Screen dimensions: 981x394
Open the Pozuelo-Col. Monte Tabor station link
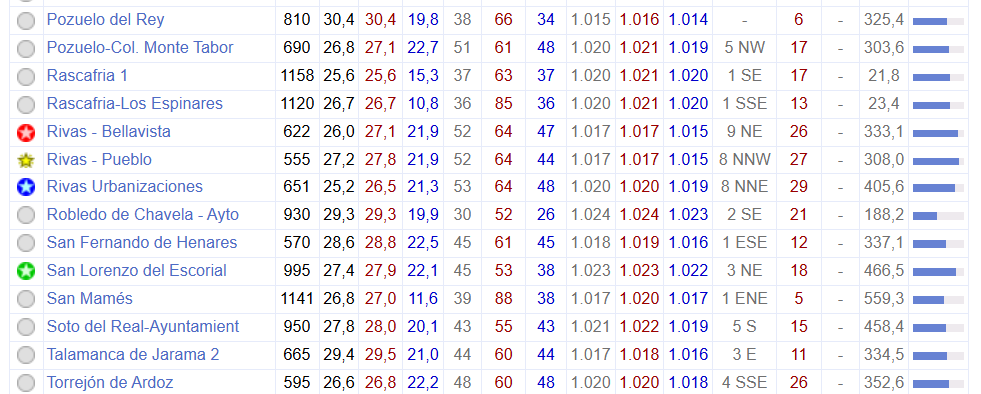click(140, 48)
